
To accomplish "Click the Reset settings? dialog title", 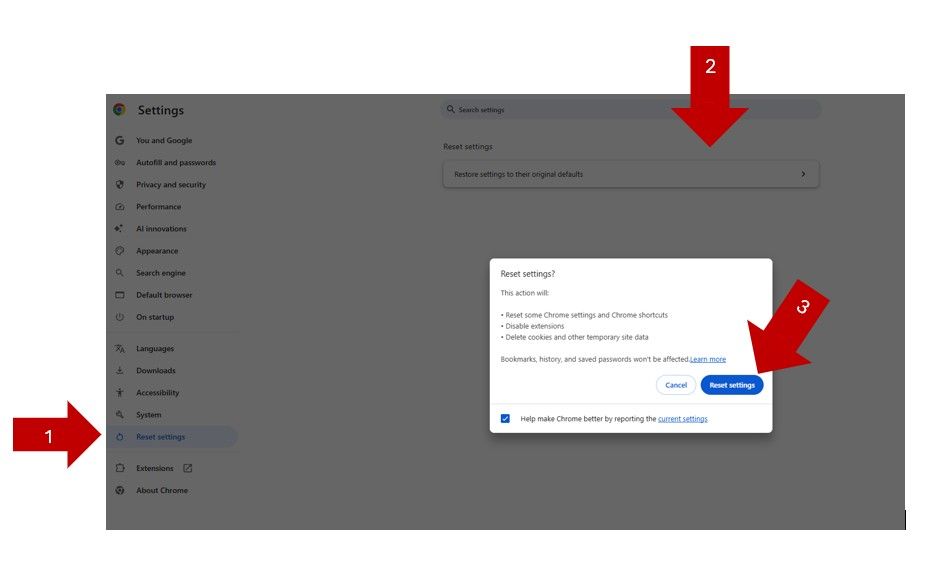I will pos(527,274).
